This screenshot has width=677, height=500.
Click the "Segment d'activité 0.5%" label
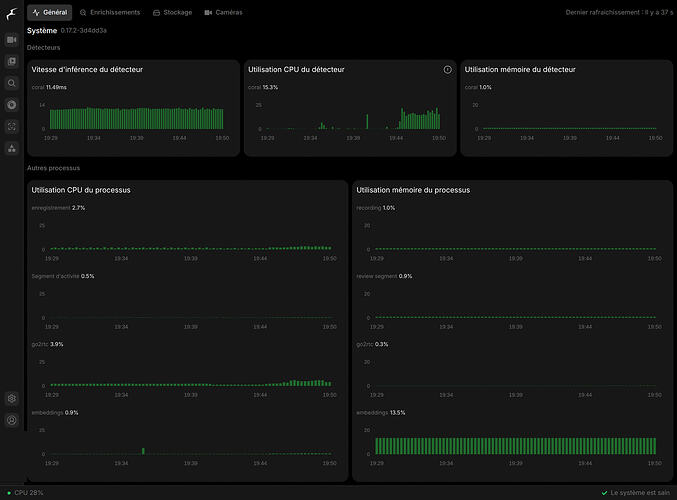point(63,276)
